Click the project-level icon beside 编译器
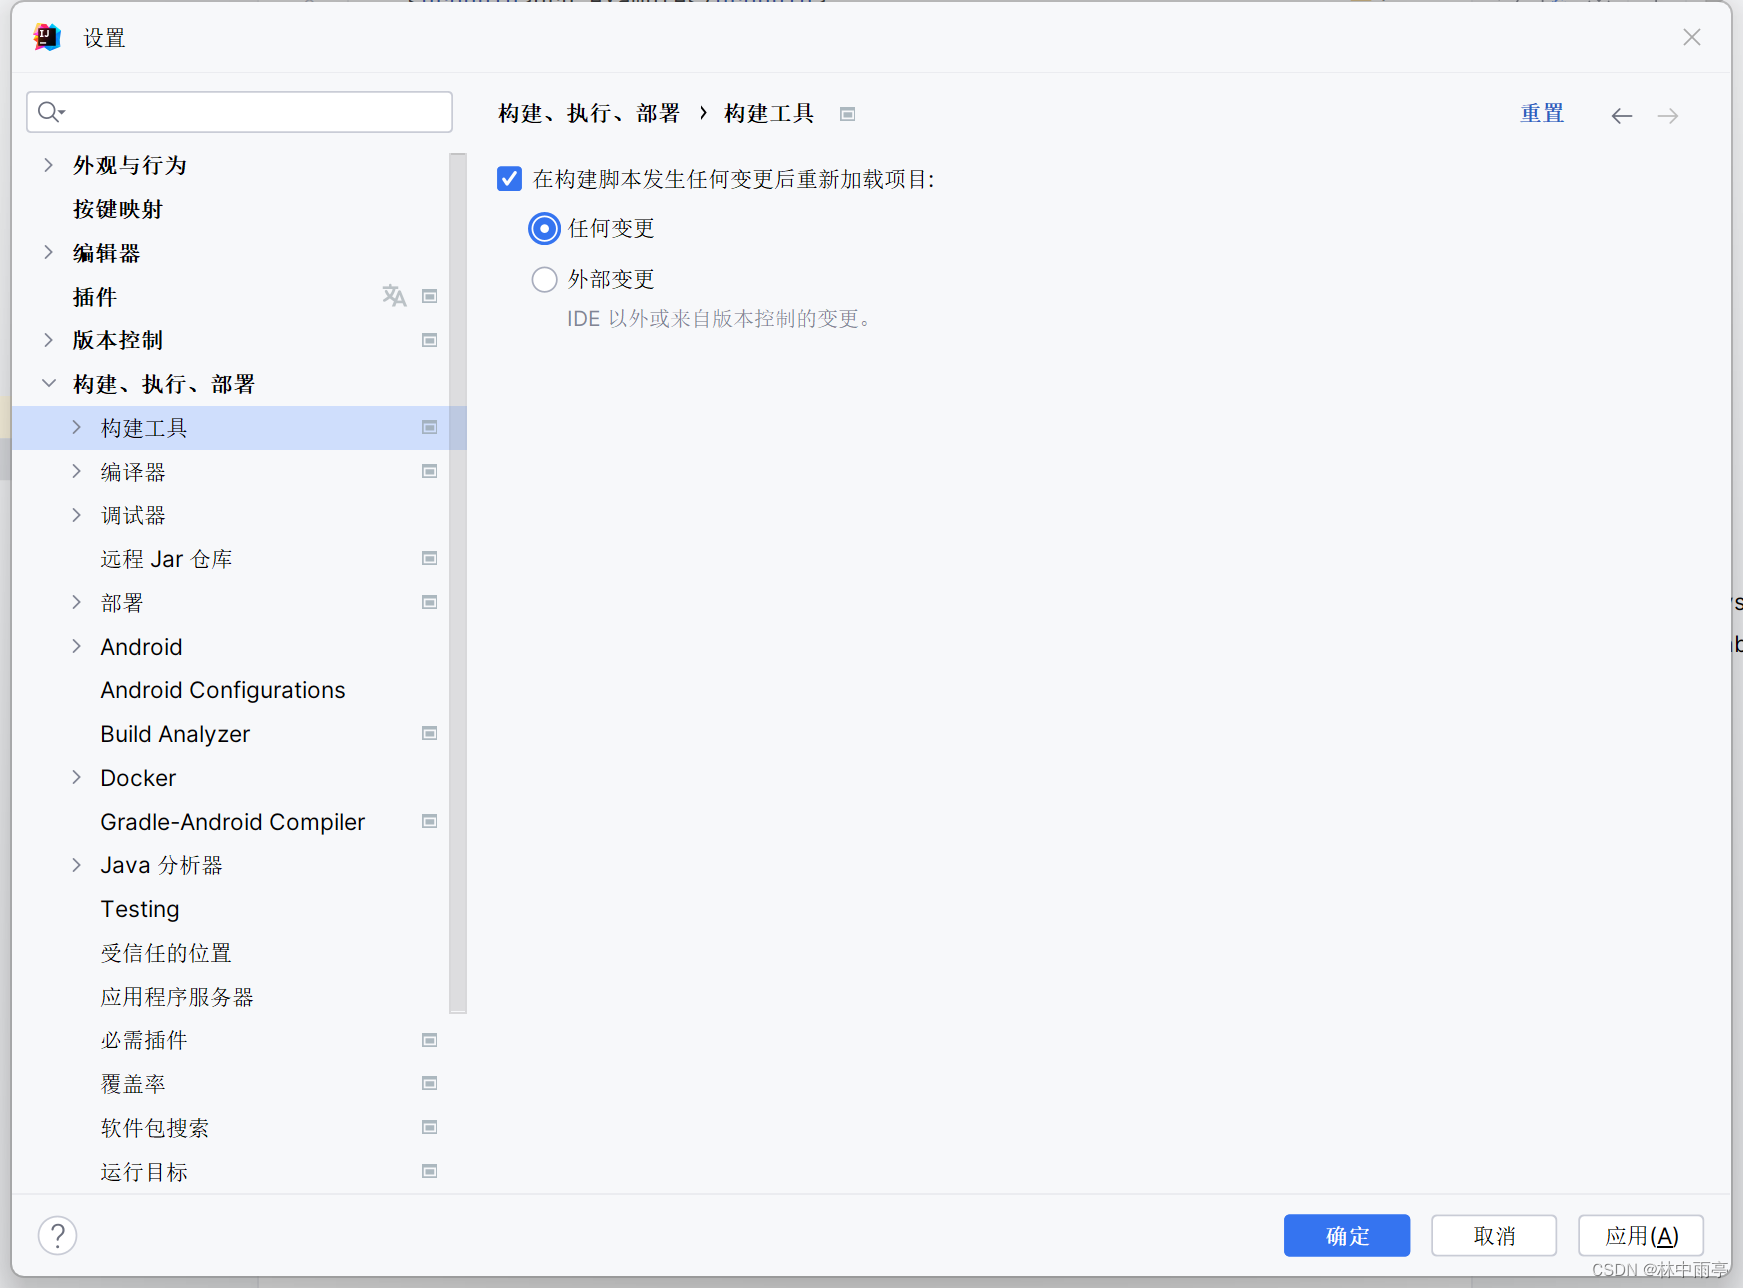Screen dimensions: 1743x1288 [x=430, y=471]
